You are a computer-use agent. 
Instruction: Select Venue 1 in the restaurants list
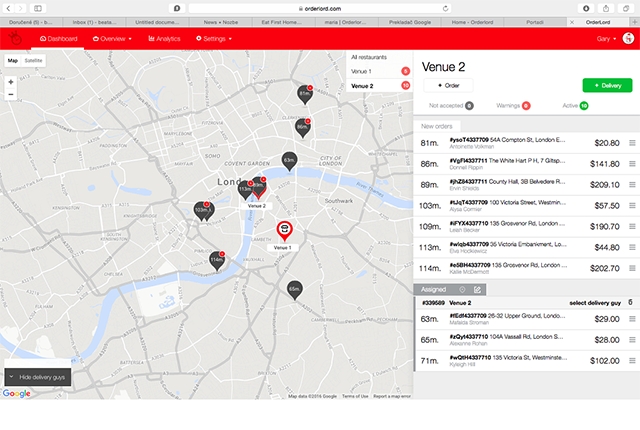coord(362,72)
